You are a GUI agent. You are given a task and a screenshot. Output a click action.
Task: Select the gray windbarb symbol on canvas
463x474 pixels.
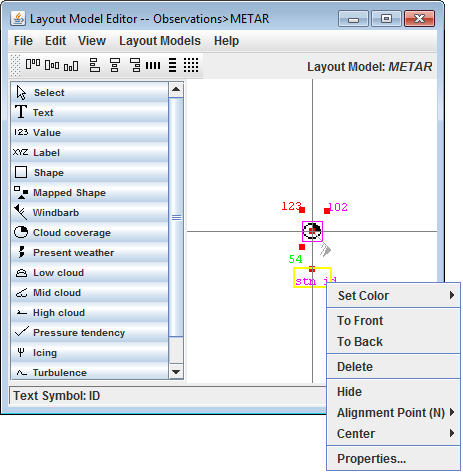point(325,249)
